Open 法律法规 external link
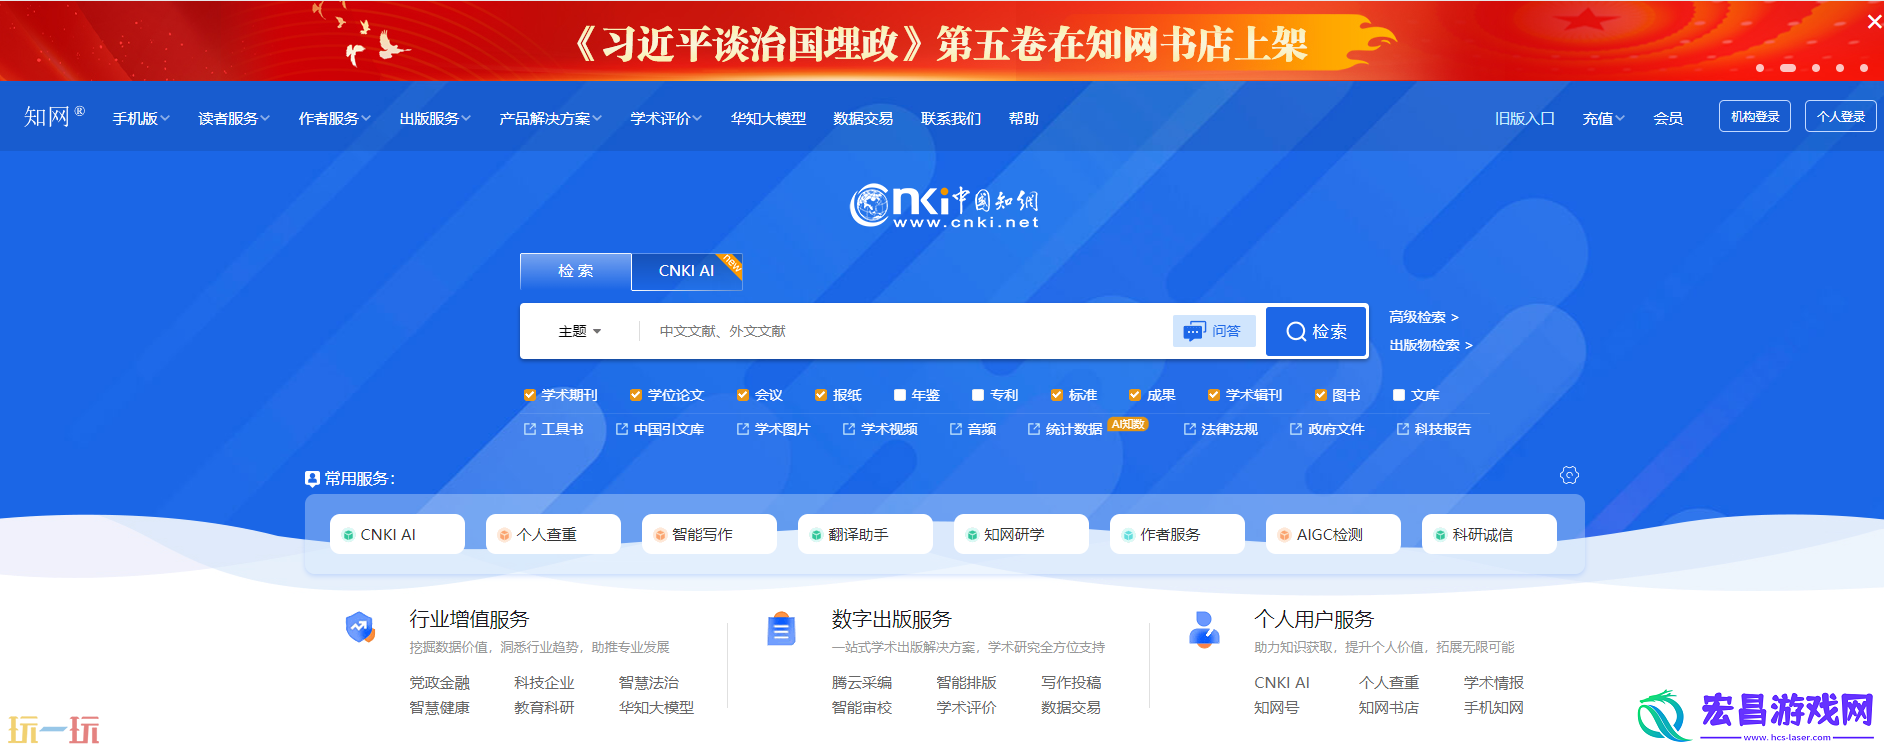The width and height of the screenshot is (1884, 749). click(x=1220, y=429)
